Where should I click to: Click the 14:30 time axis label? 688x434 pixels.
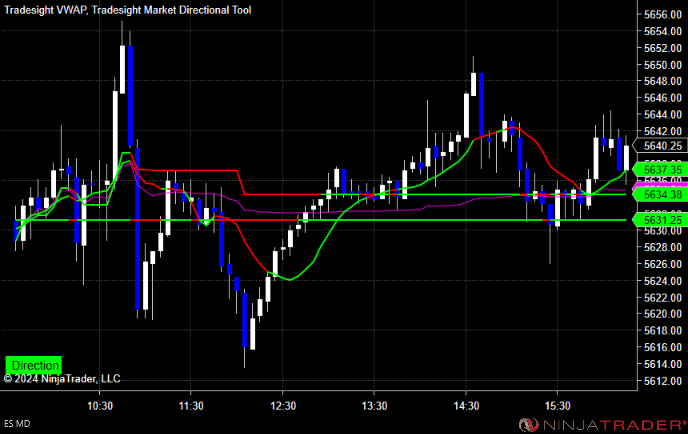466,406
